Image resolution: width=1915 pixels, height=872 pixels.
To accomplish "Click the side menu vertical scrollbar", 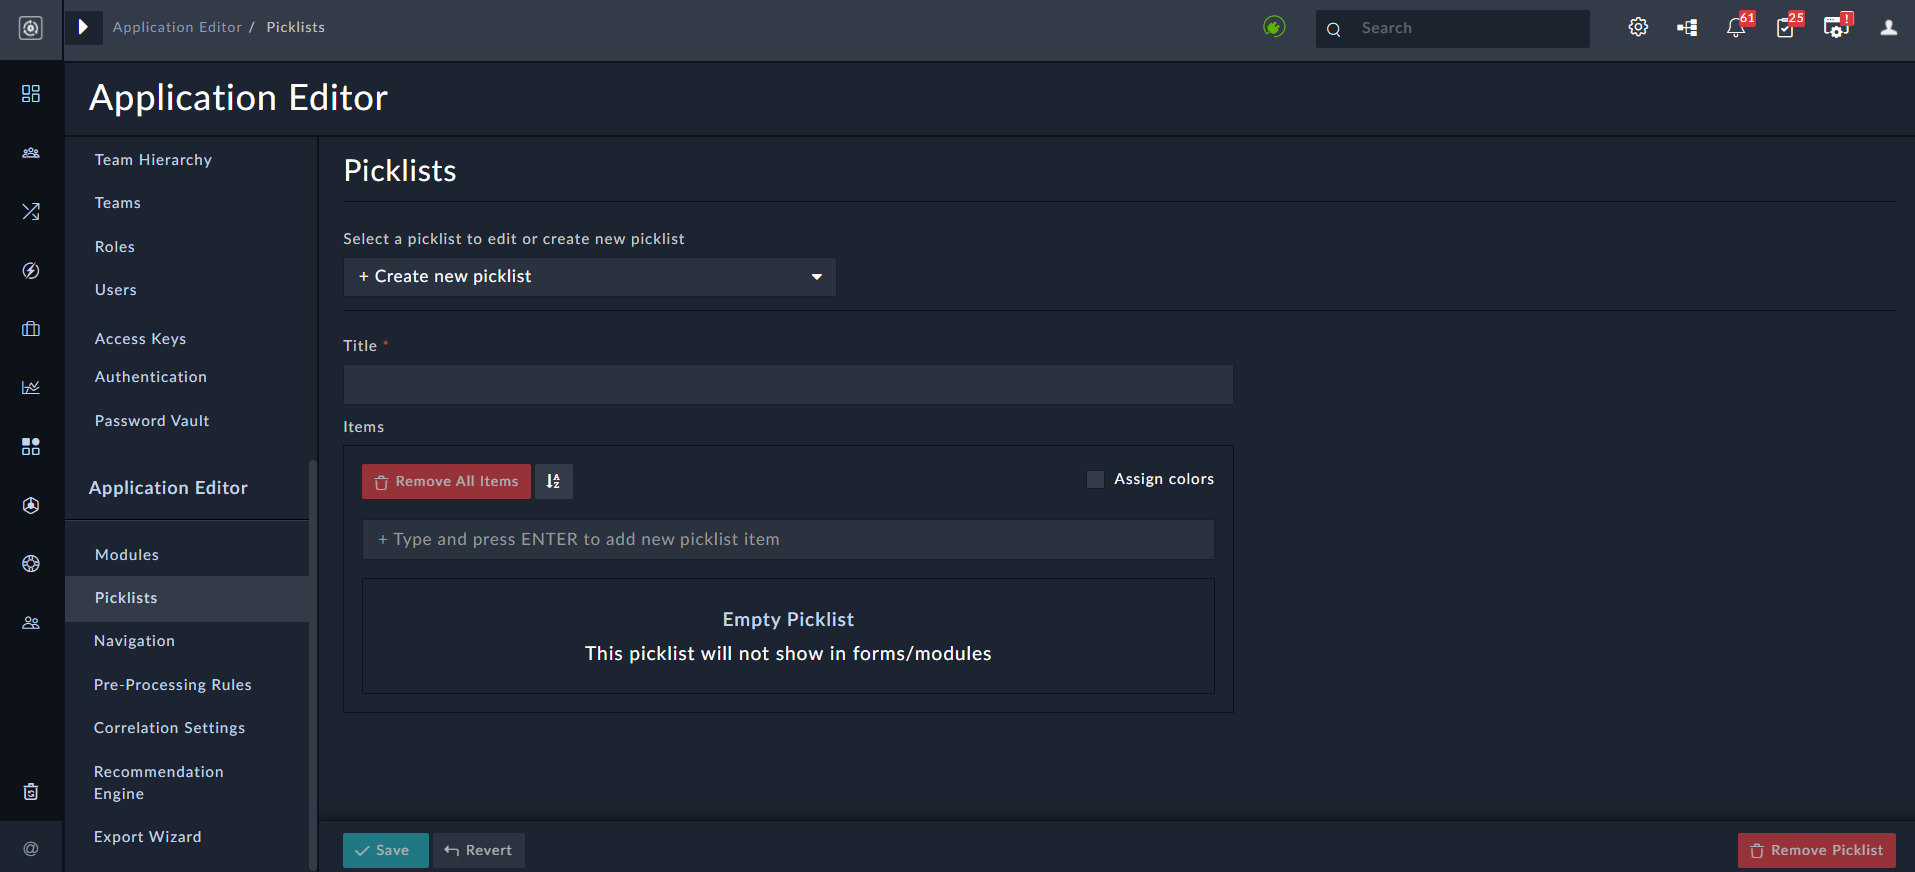I will (x=313, y=665).
